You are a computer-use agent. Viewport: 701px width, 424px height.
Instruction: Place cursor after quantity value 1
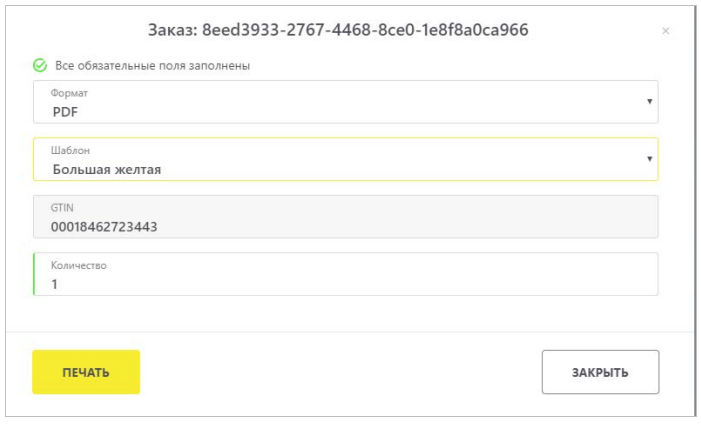(x=59, y=284)
